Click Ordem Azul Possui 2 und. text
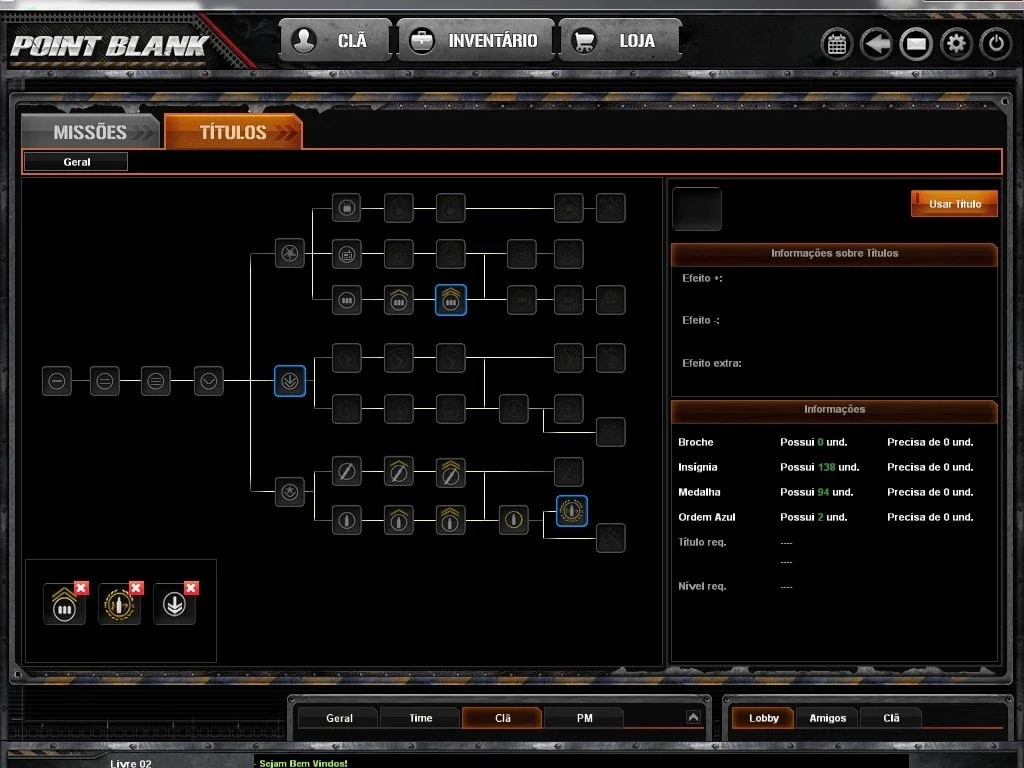 tap(814, 517)
